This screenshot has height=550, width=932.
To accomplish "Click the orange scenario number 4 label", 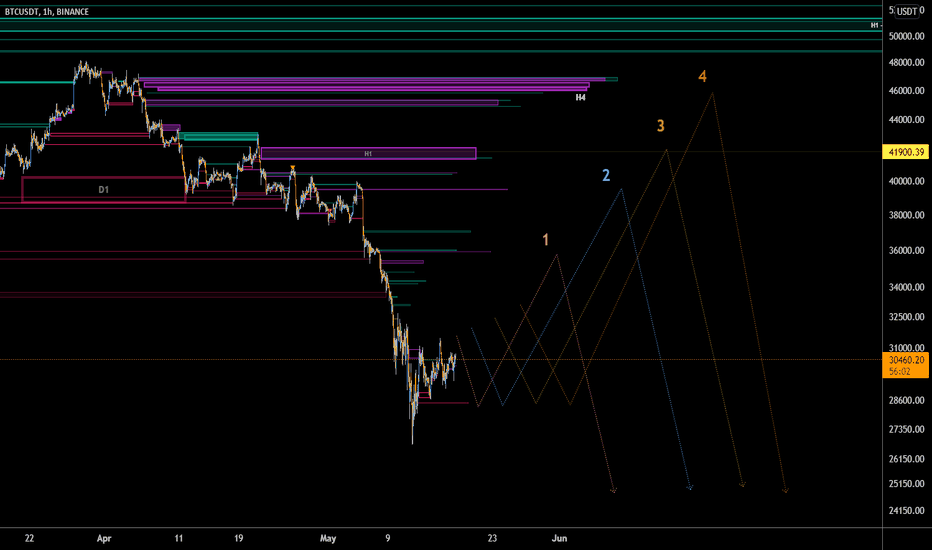I will 703,76.
